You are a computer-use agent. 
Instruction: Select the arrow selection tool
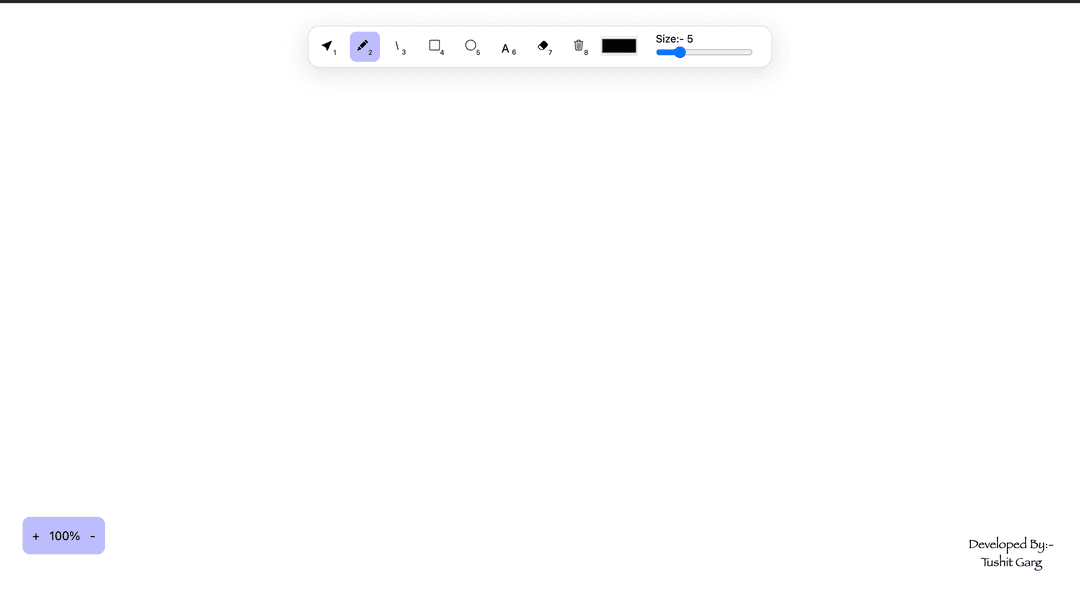point(328,47)
